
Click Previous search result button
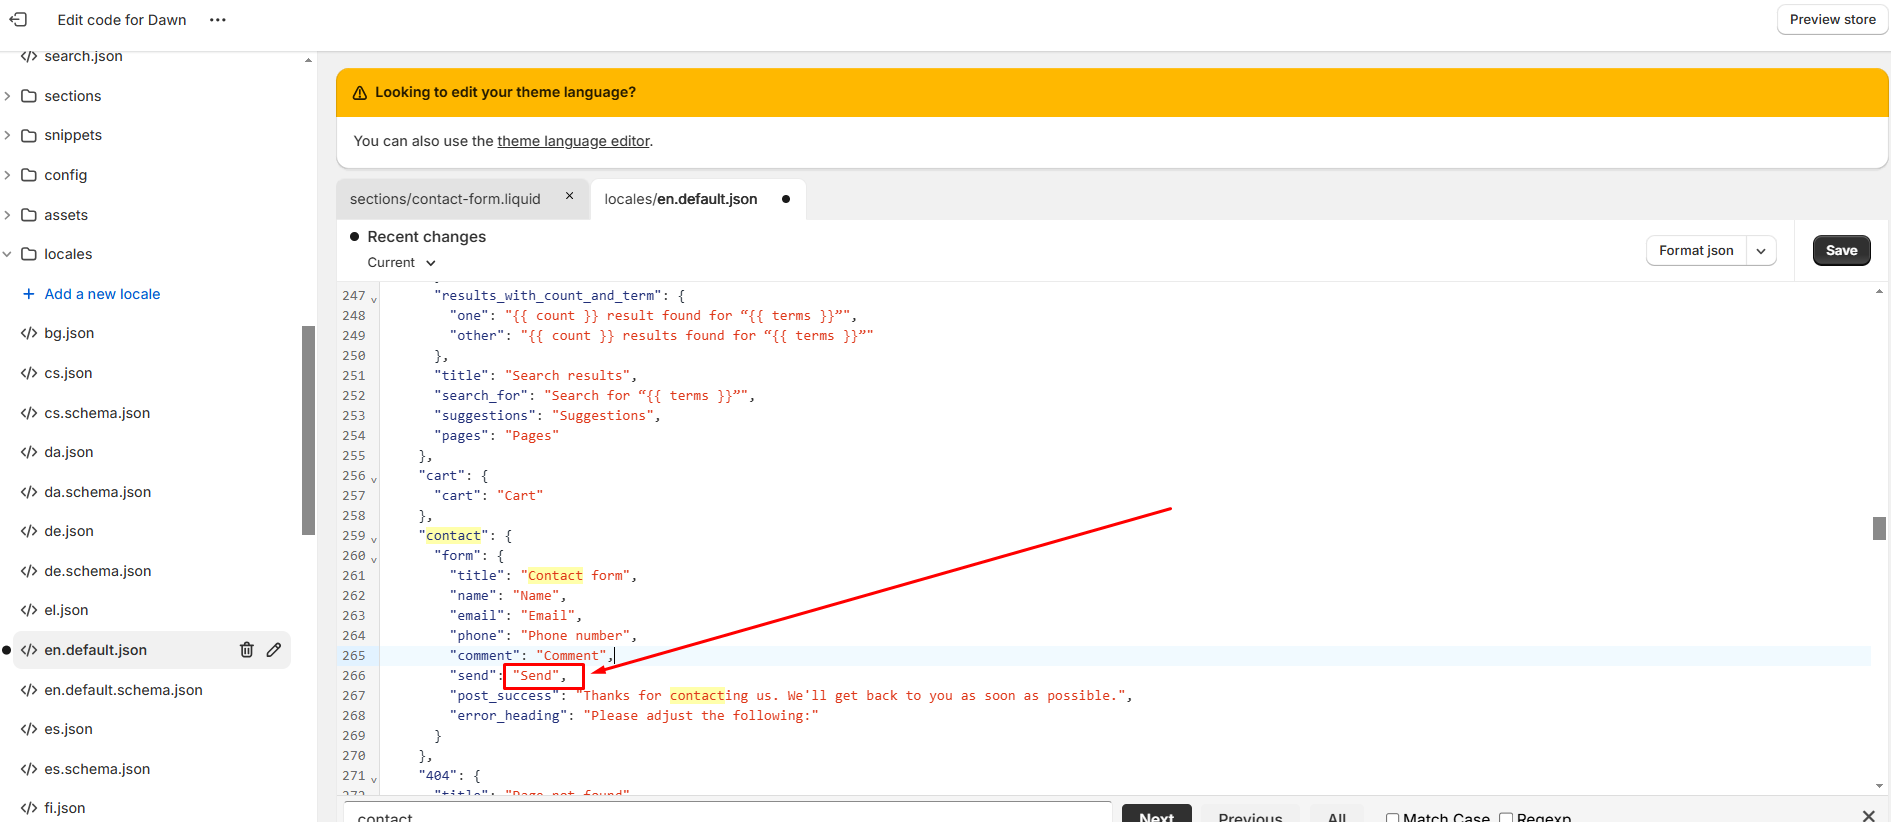point(1250,814)
